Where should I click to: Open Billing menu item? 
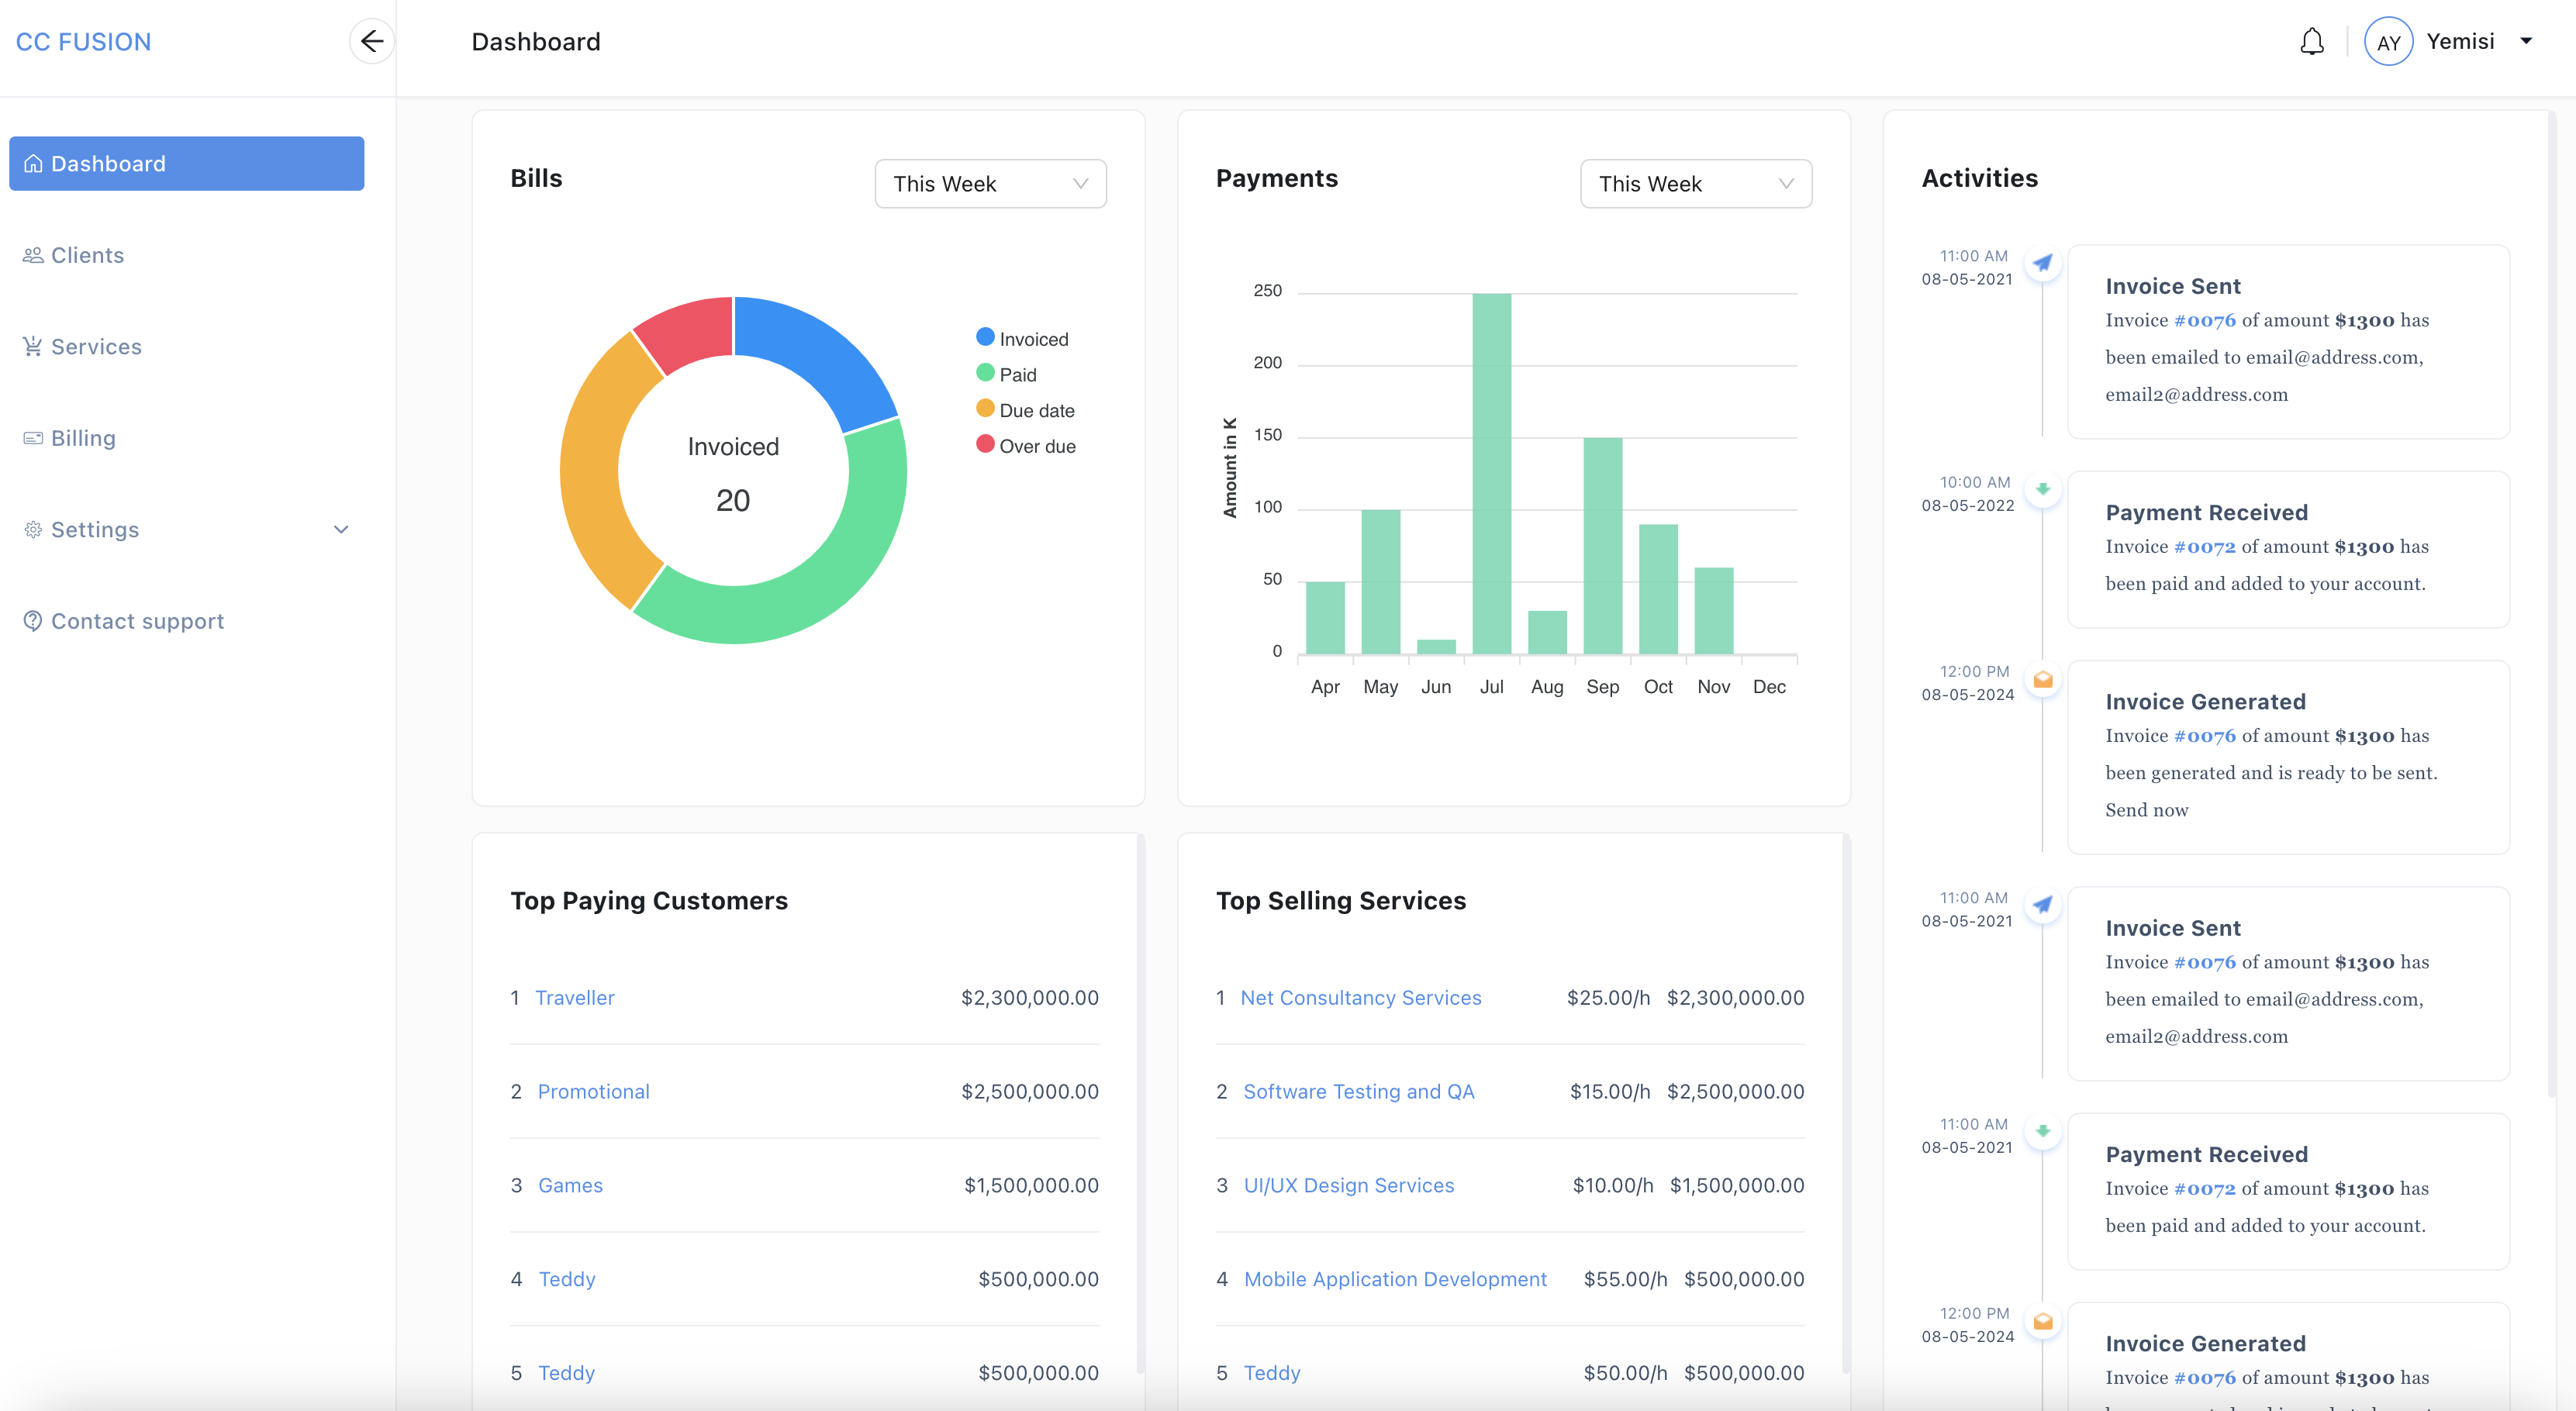187,438
